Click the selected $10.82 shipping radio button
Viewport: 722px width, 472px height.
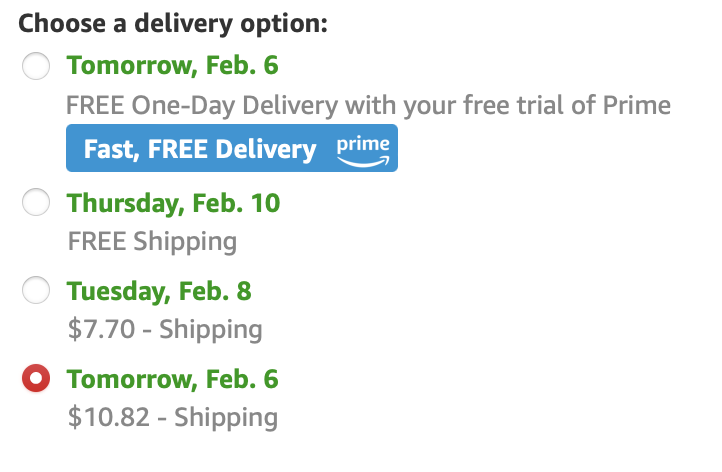(35, 380)
